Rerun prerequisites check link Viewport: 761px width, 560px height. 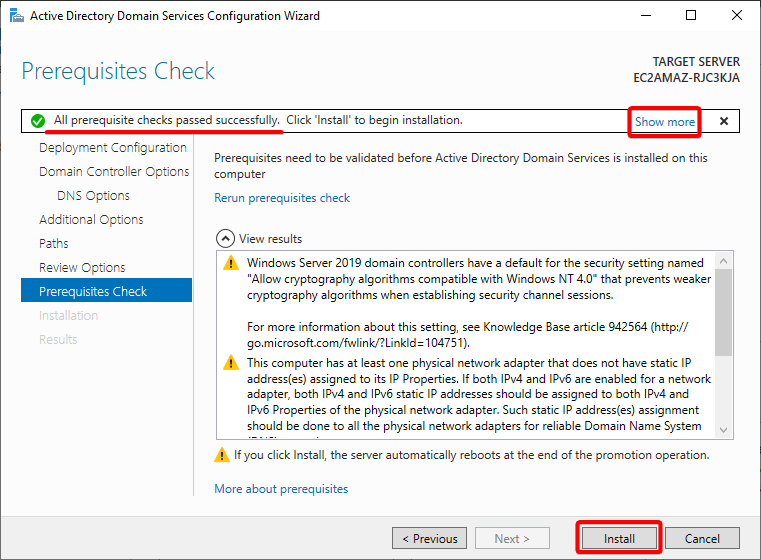click(x=282, y=198)
